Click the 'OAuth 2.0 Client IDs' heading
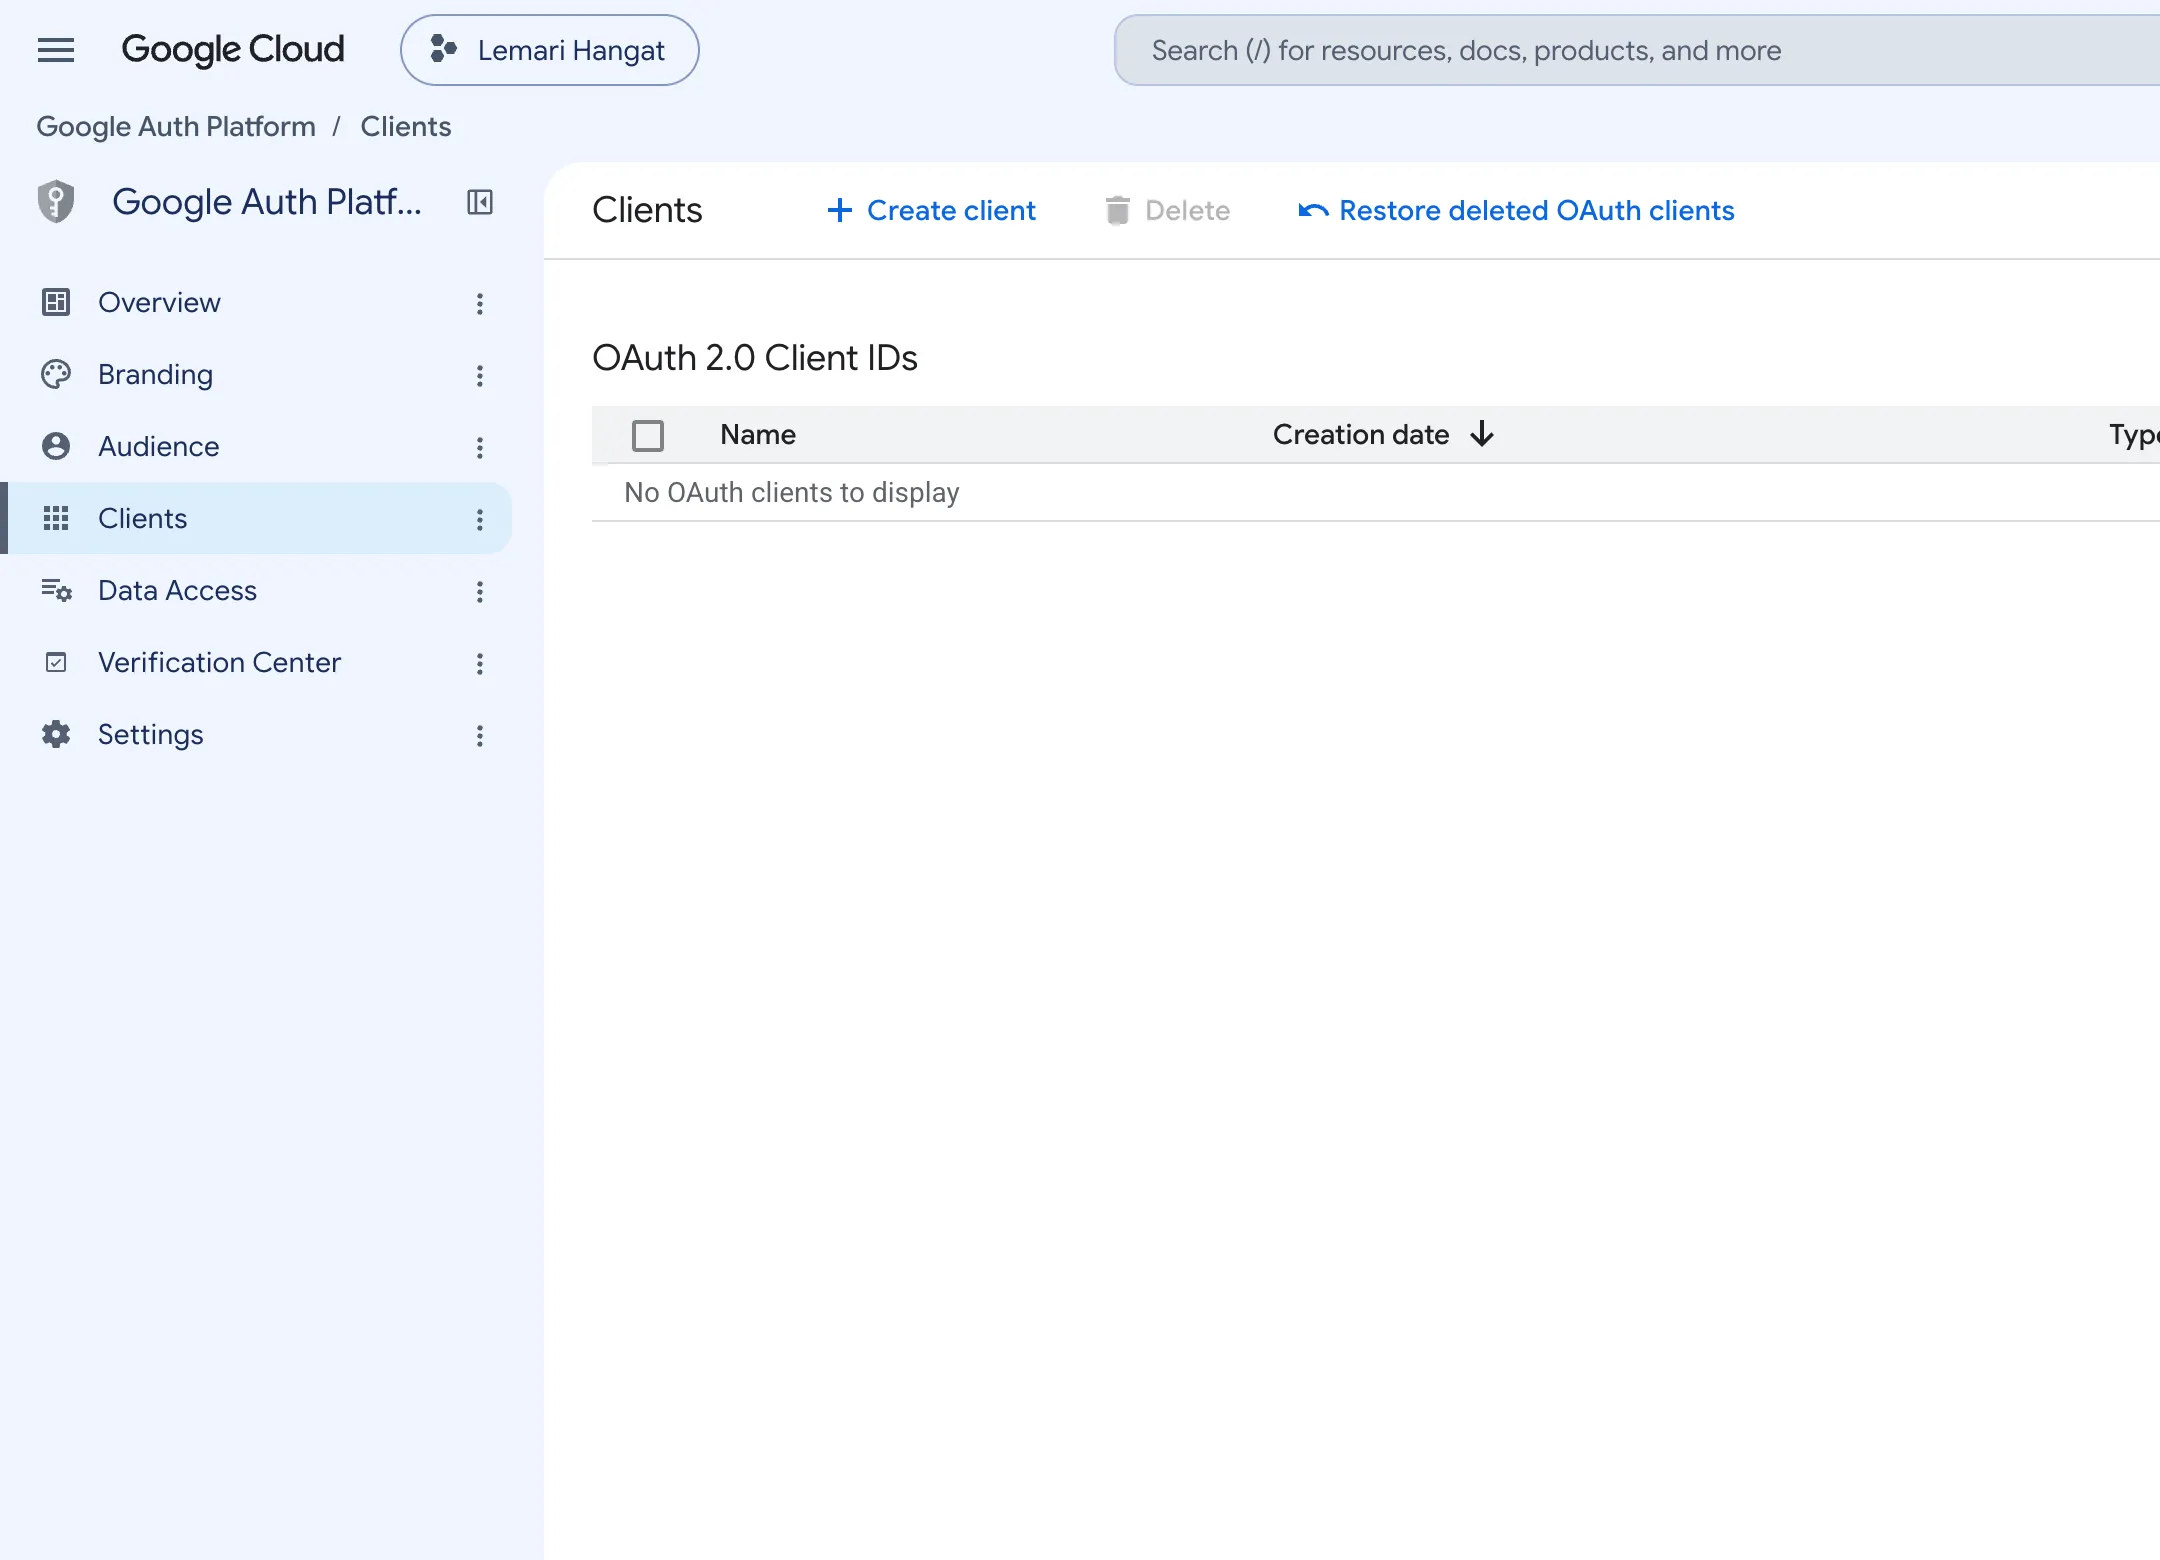Viewport: 2160px width, 1560px height. pyautogui.click(x=755, y=358)
